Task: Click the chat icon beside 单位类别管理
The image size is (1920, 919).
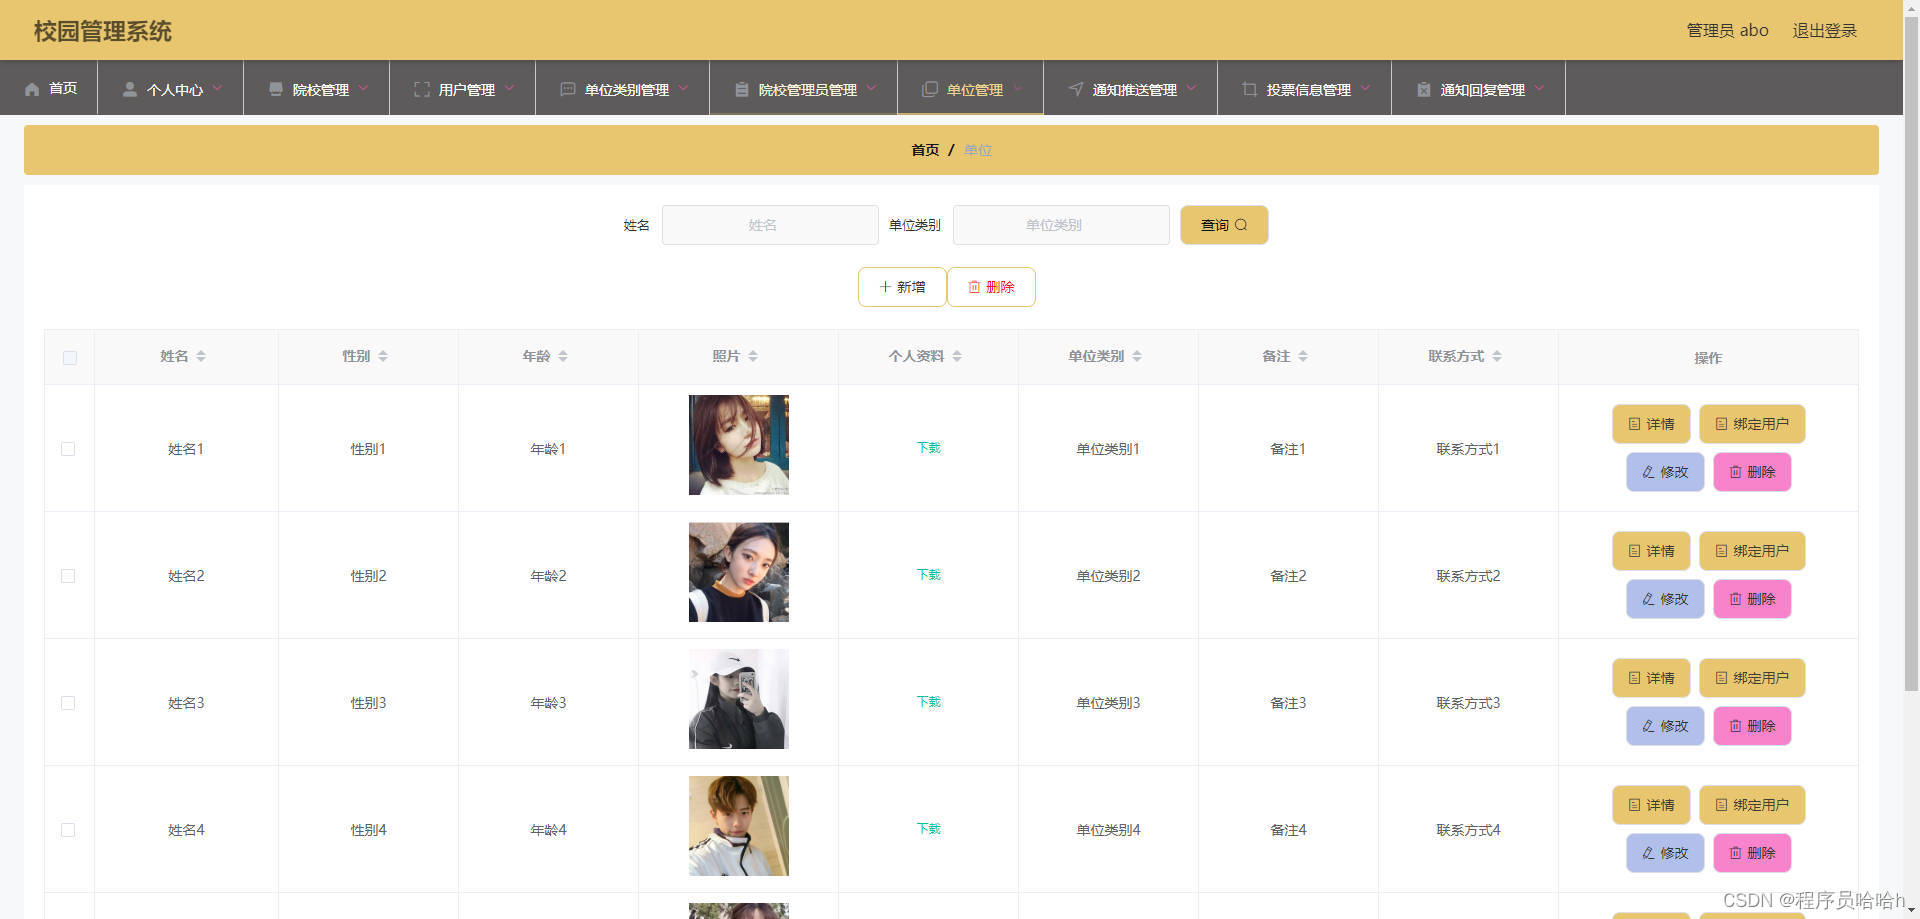Action: pos(568,89)
